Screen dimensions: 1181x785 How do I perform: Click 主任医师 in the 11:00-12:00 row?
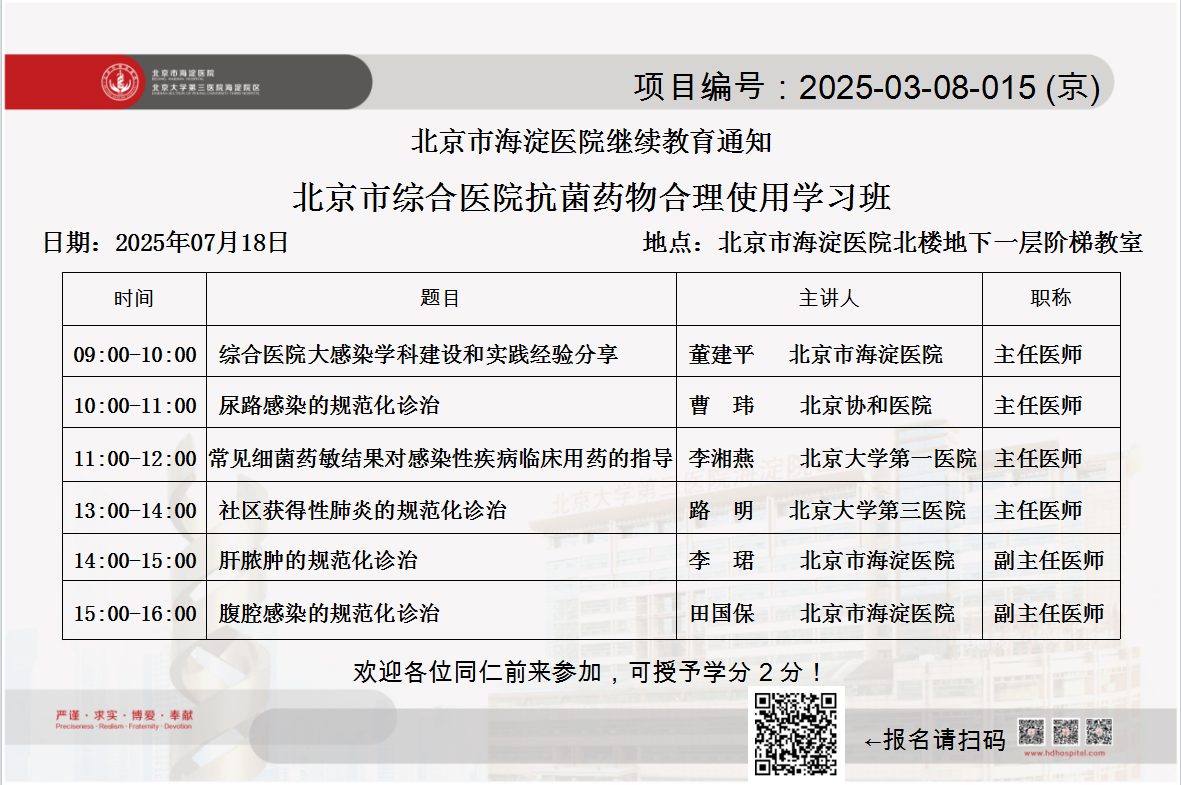(1038, 459)
